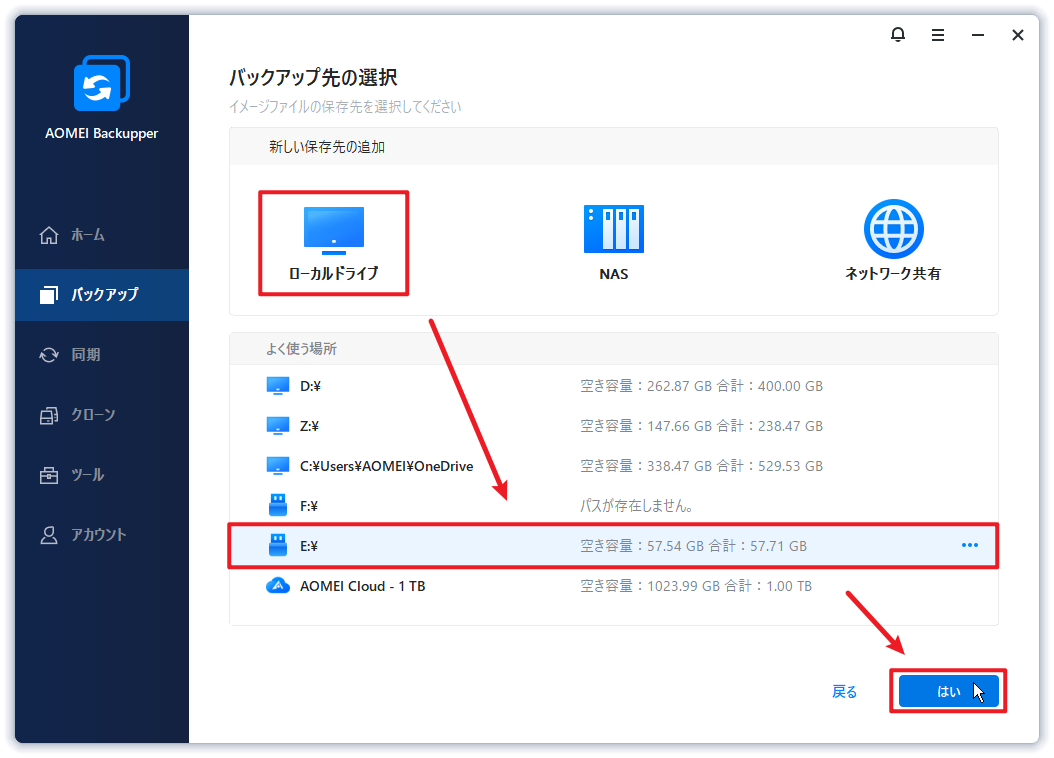Screen dimensions: 1054x758
Task: Select the F:¥ location label
Action: coord(309,506)
